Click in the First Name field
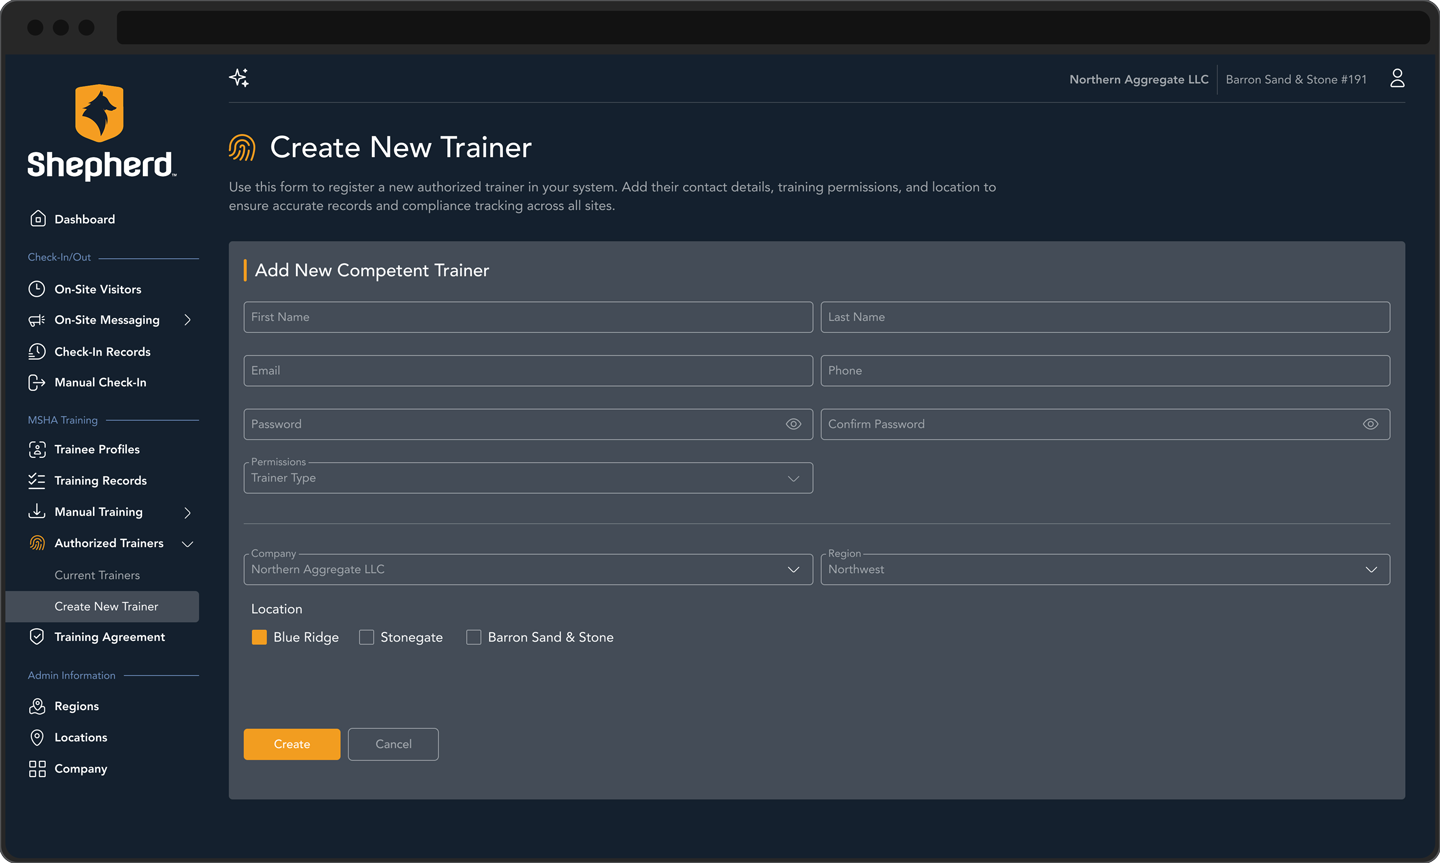The image size is (1440, 863). pyautogui.click(x=527, y=317)
